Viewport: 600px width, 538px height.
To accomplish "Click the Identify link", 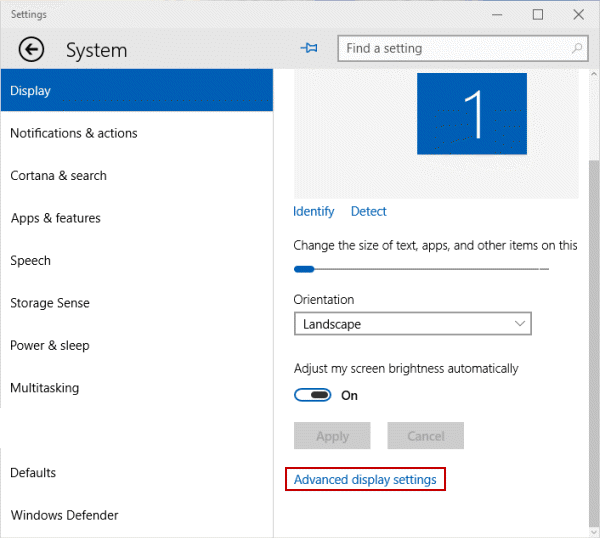I will click(313, 211).
